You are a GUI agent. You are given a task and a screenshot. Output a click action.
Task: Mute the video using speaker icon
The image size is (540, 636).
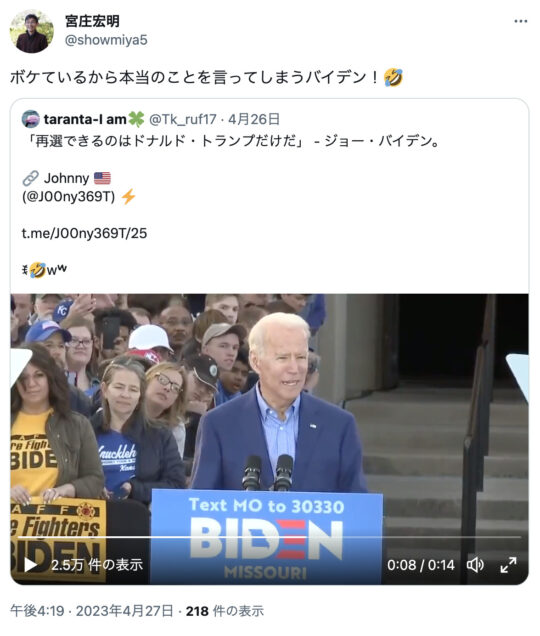pos(475,565)
